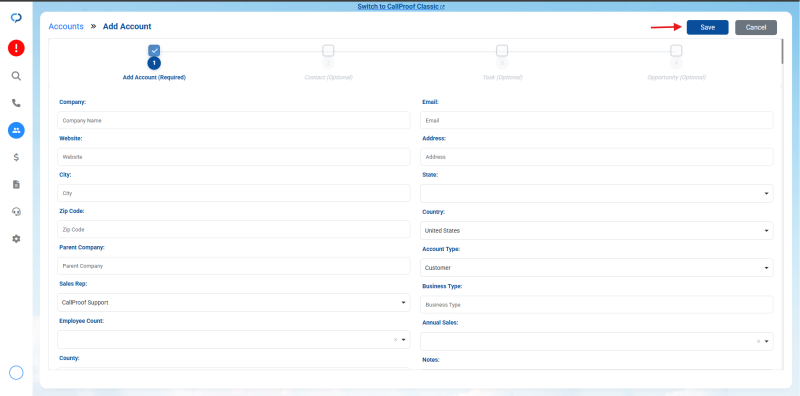Viewport: 800px width, 396px height.
Task: Click into the Email field
Action: pyautogui.click(x=596, y=120)
